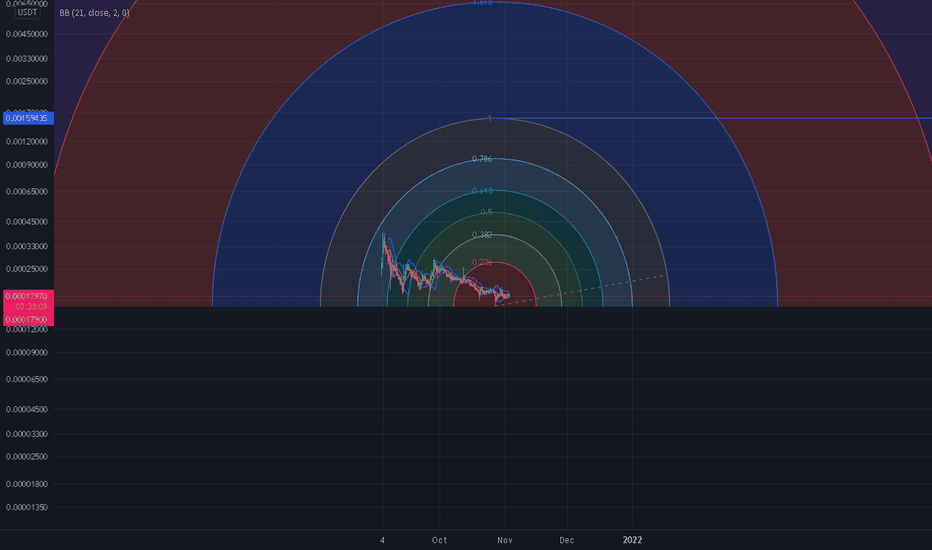The height and width of the screenshot is (550, 932).
Task: Click the 0.00033000 price axis label
Action: [27, 246]
